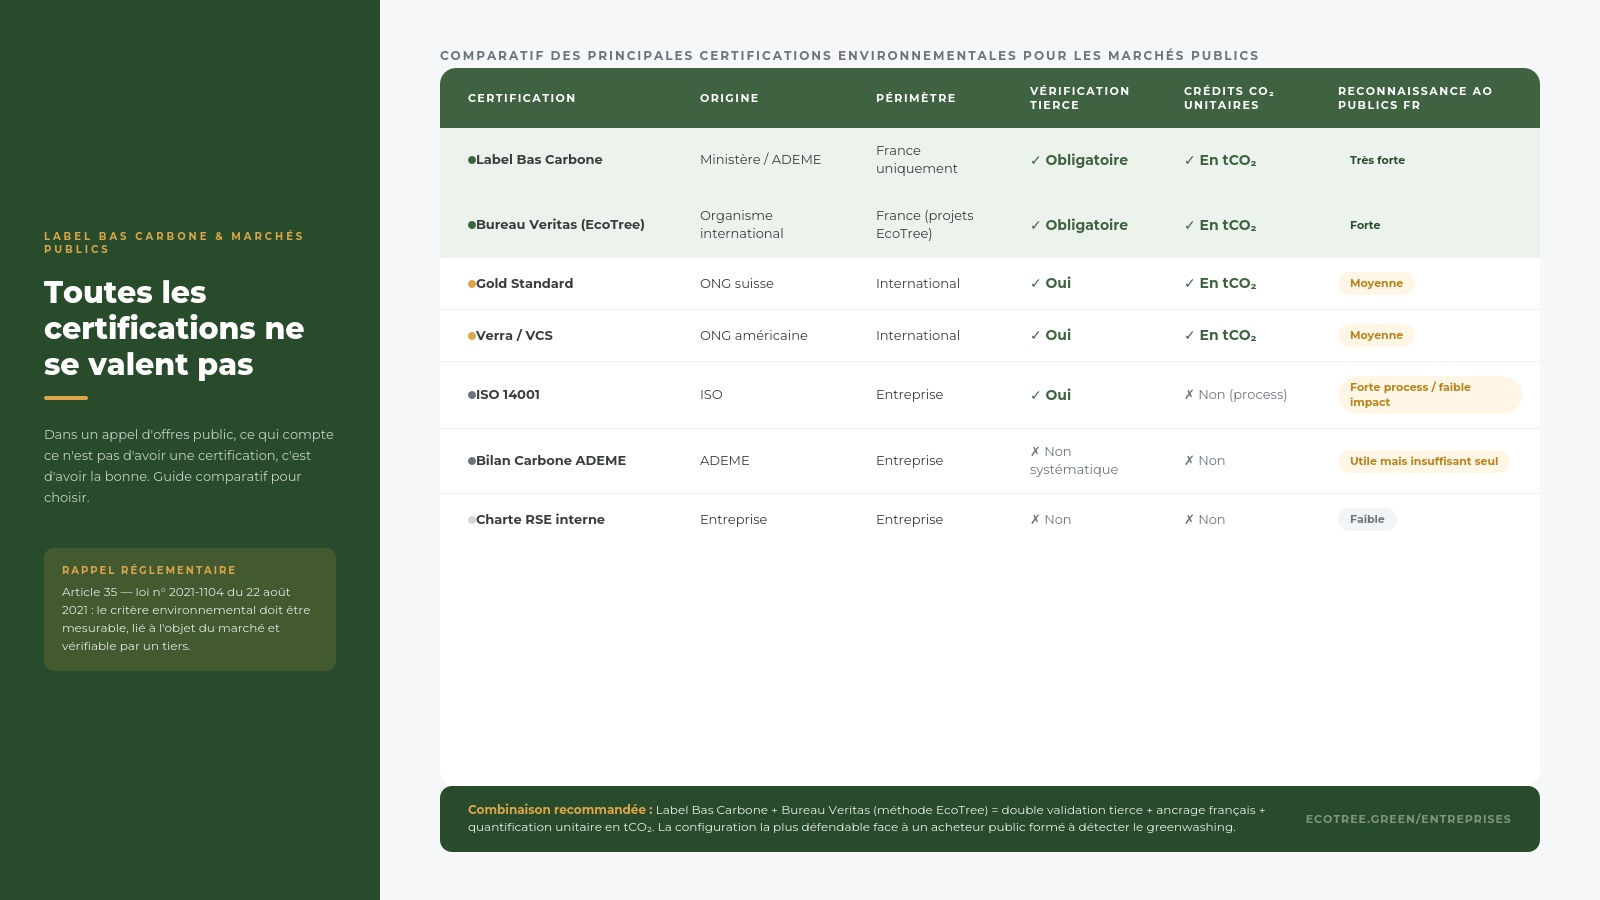Click the ORIGINE column header

pyautogui.click(x=729, y=98)
